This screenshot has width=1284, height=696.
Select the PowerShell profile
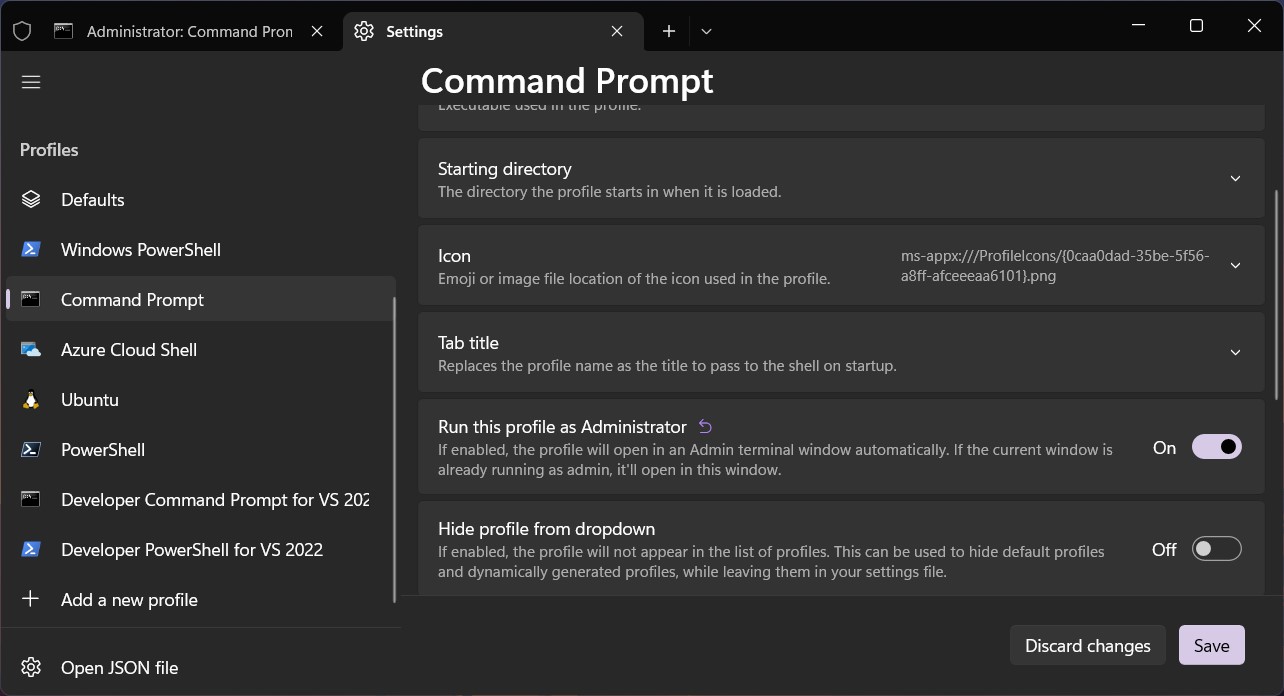200,450
